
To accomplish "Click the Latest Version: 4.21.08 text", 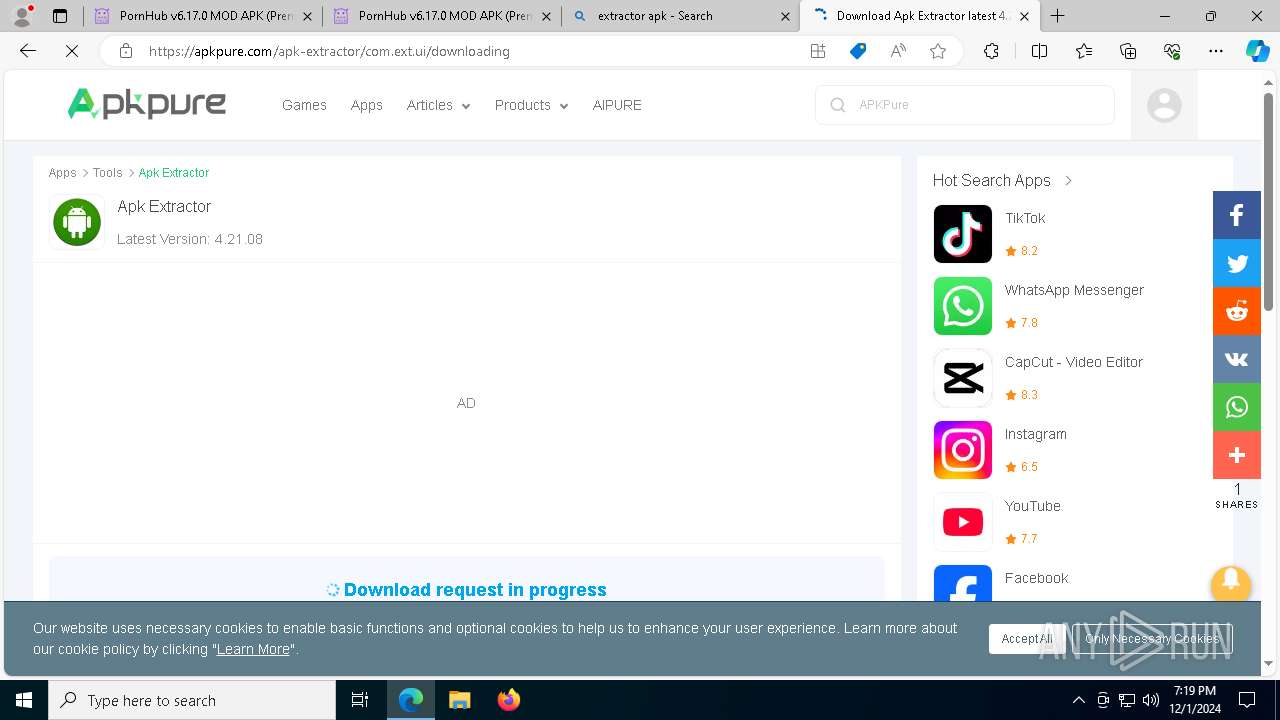I will tap(190, 239).
